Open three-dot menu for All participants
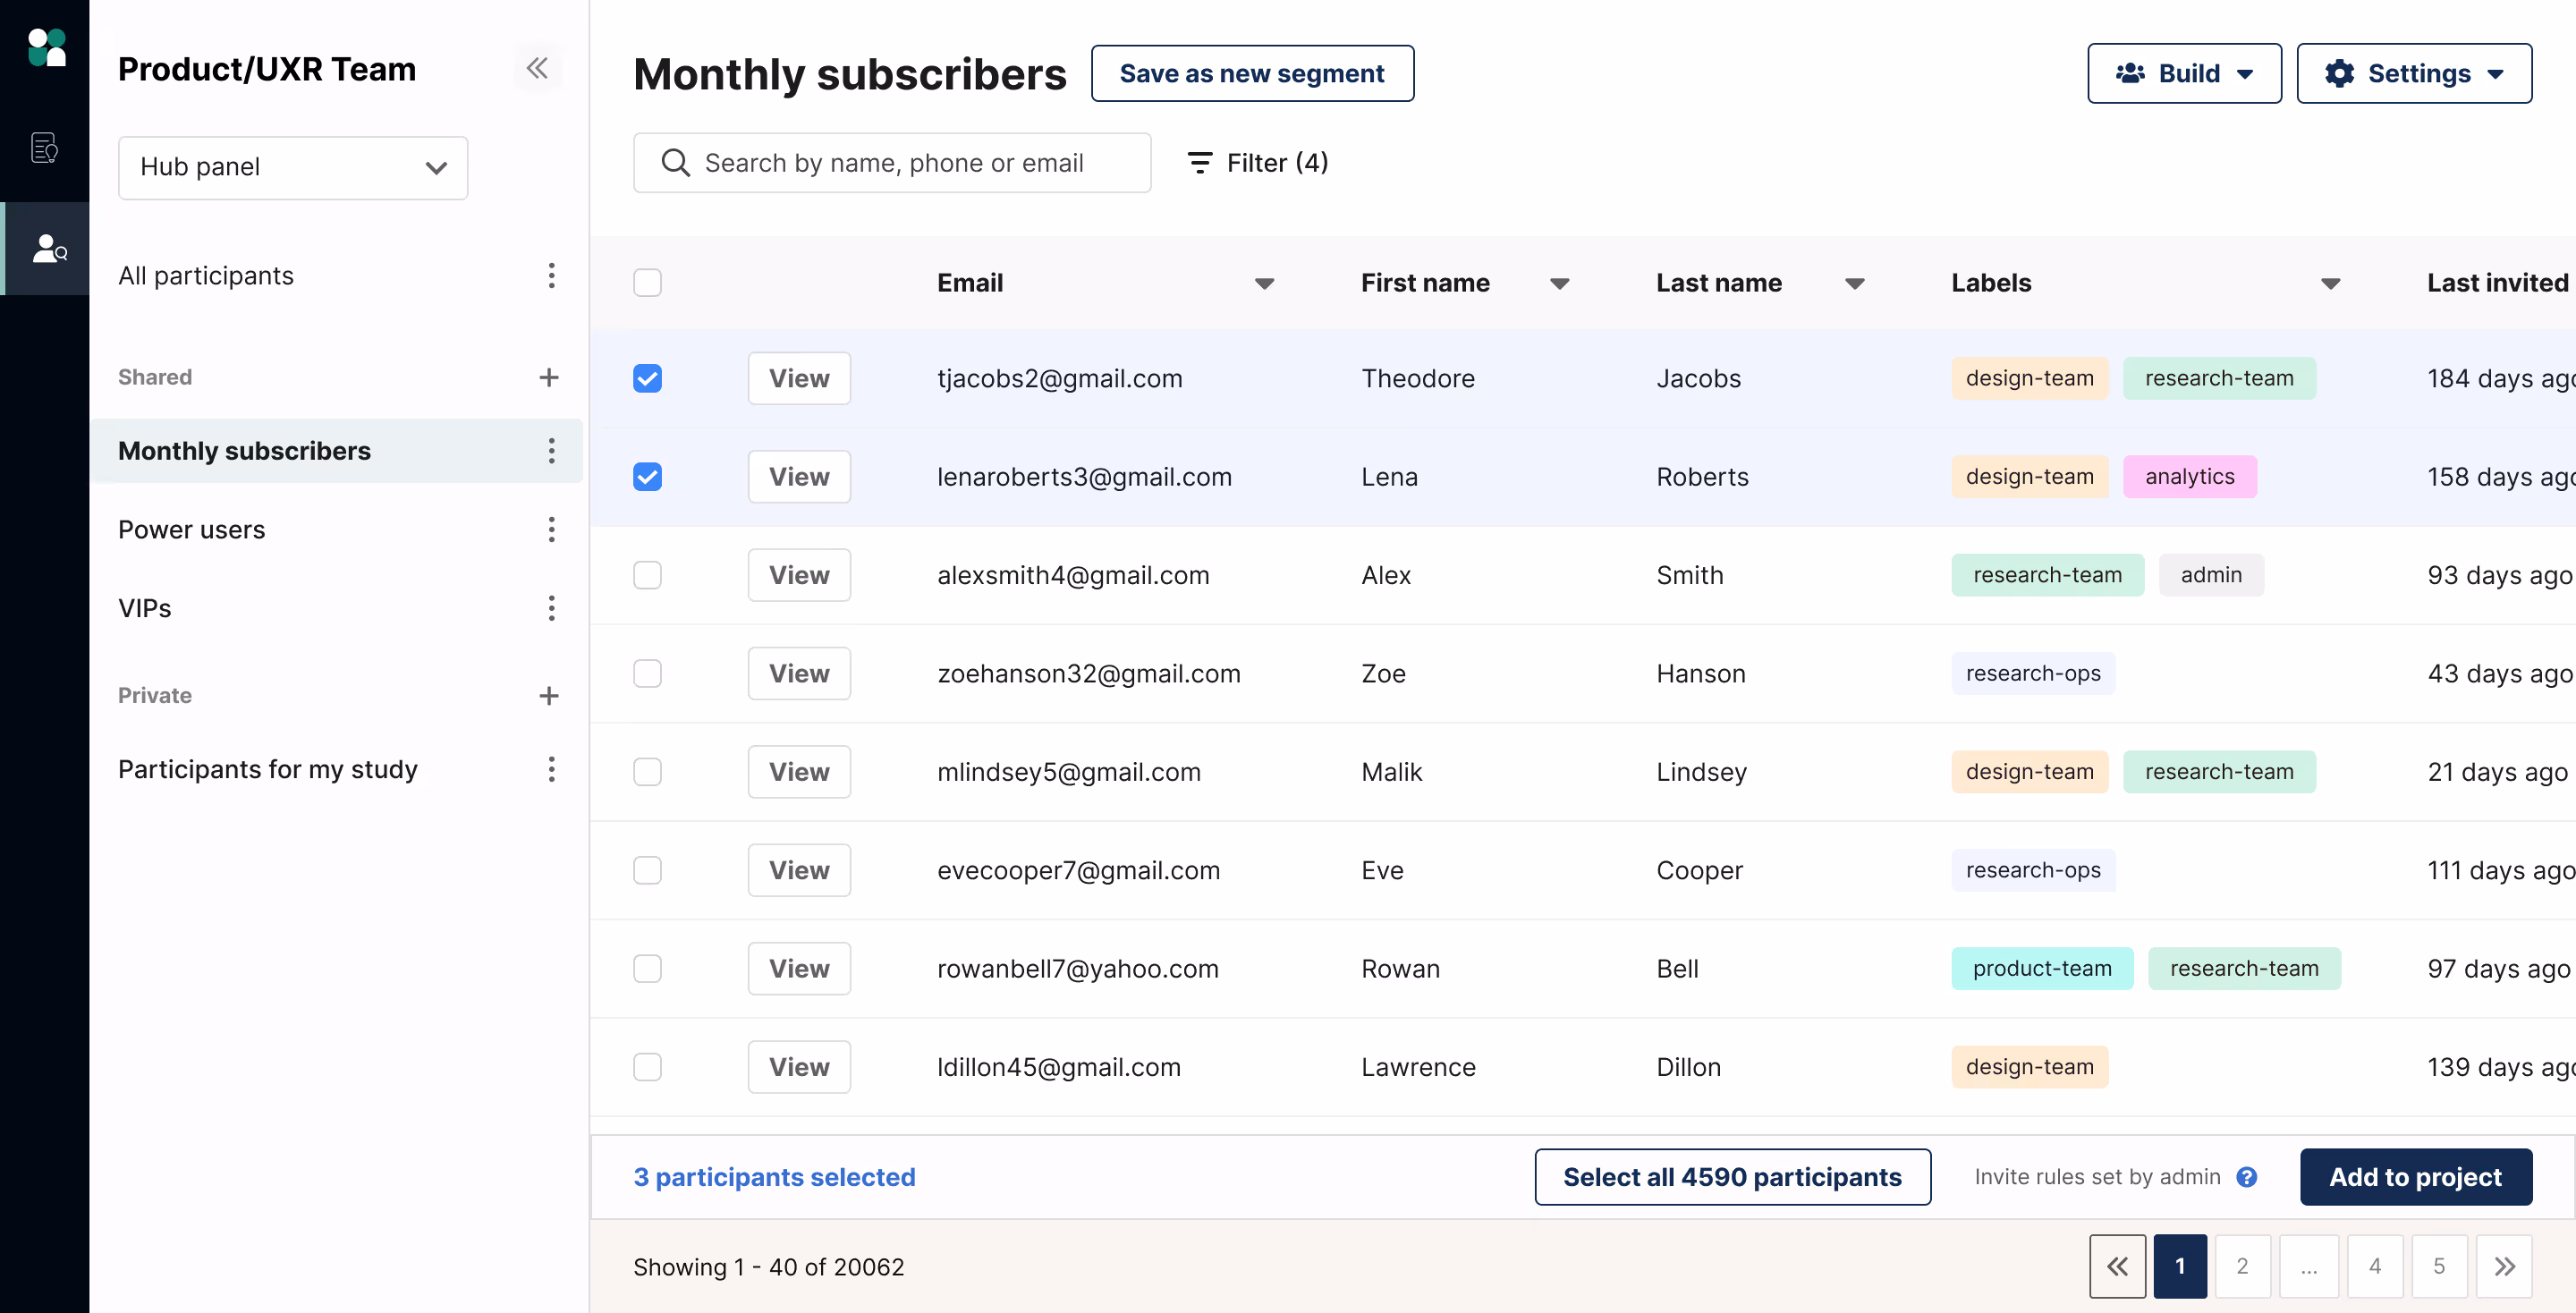The width and height of the screenshot is (2576, 1313). tap(551, 275)
